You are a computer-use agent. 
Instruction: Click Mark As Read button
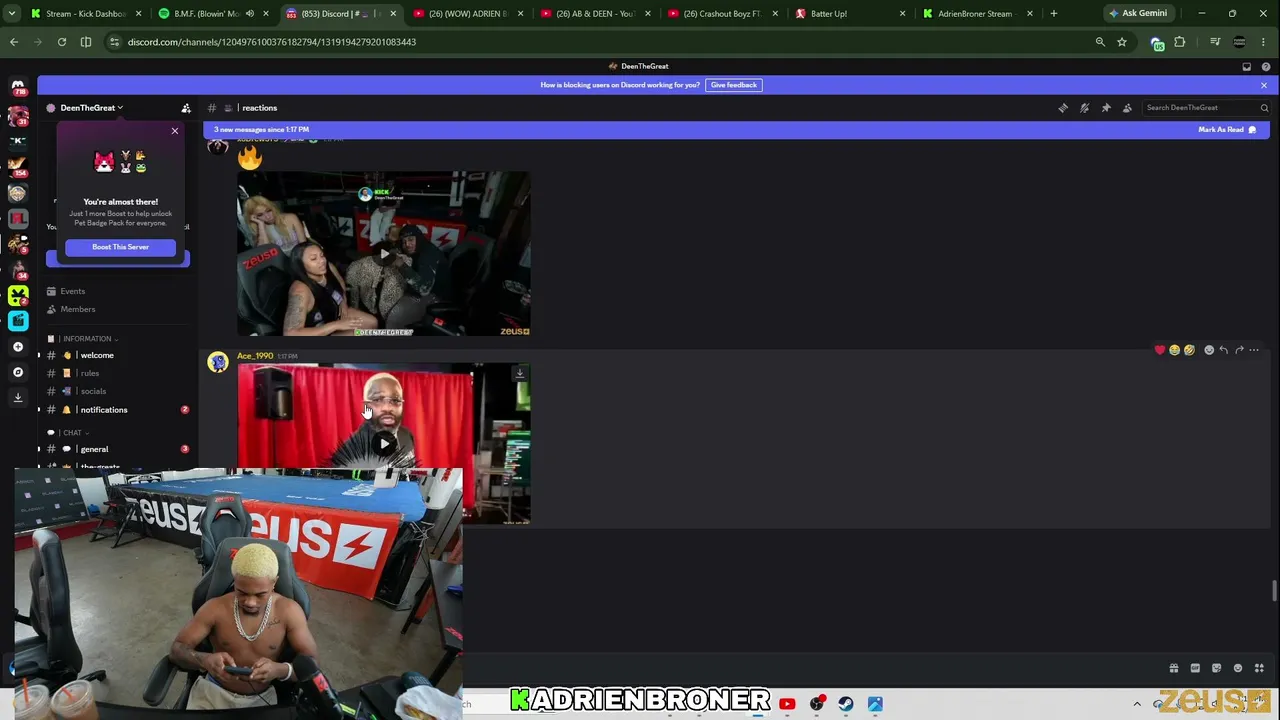tap(1227, 130)
